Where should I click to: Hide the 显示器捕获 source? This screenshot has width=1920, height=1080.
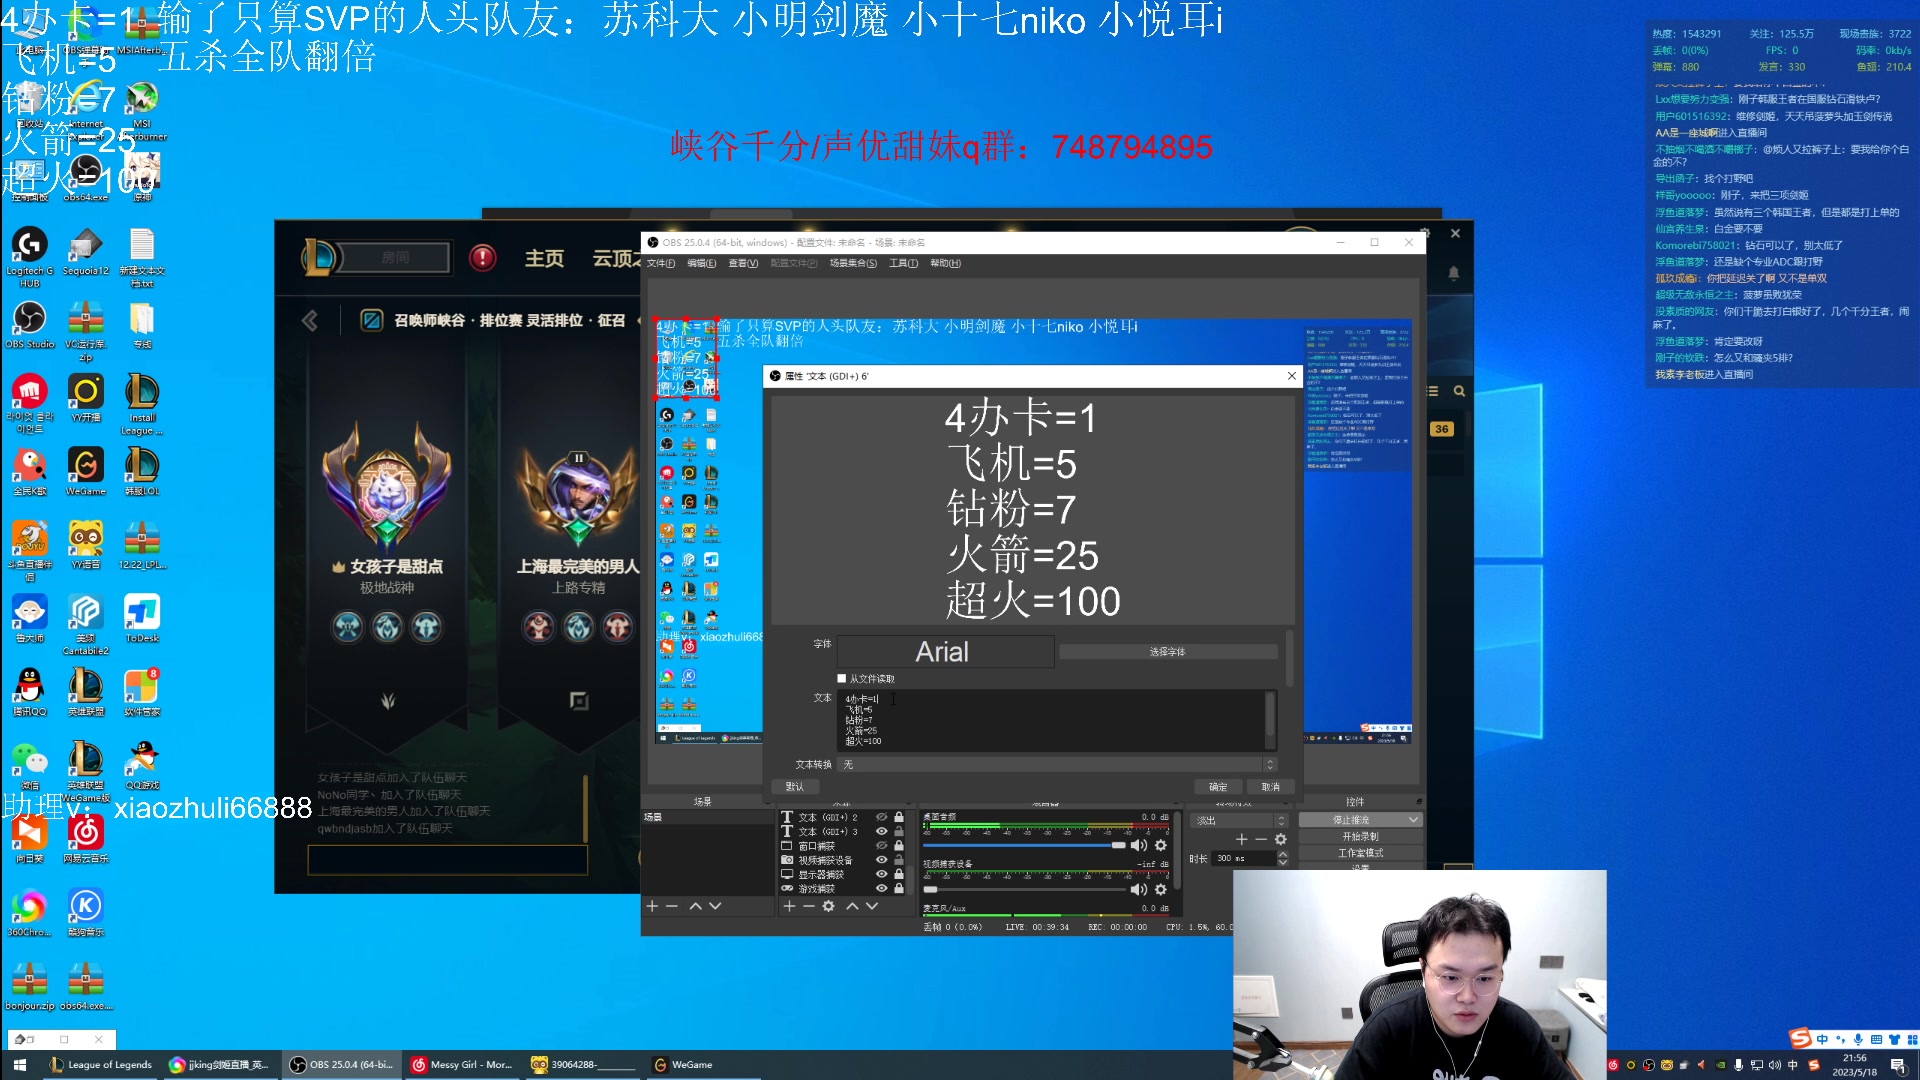pos(881,875)
